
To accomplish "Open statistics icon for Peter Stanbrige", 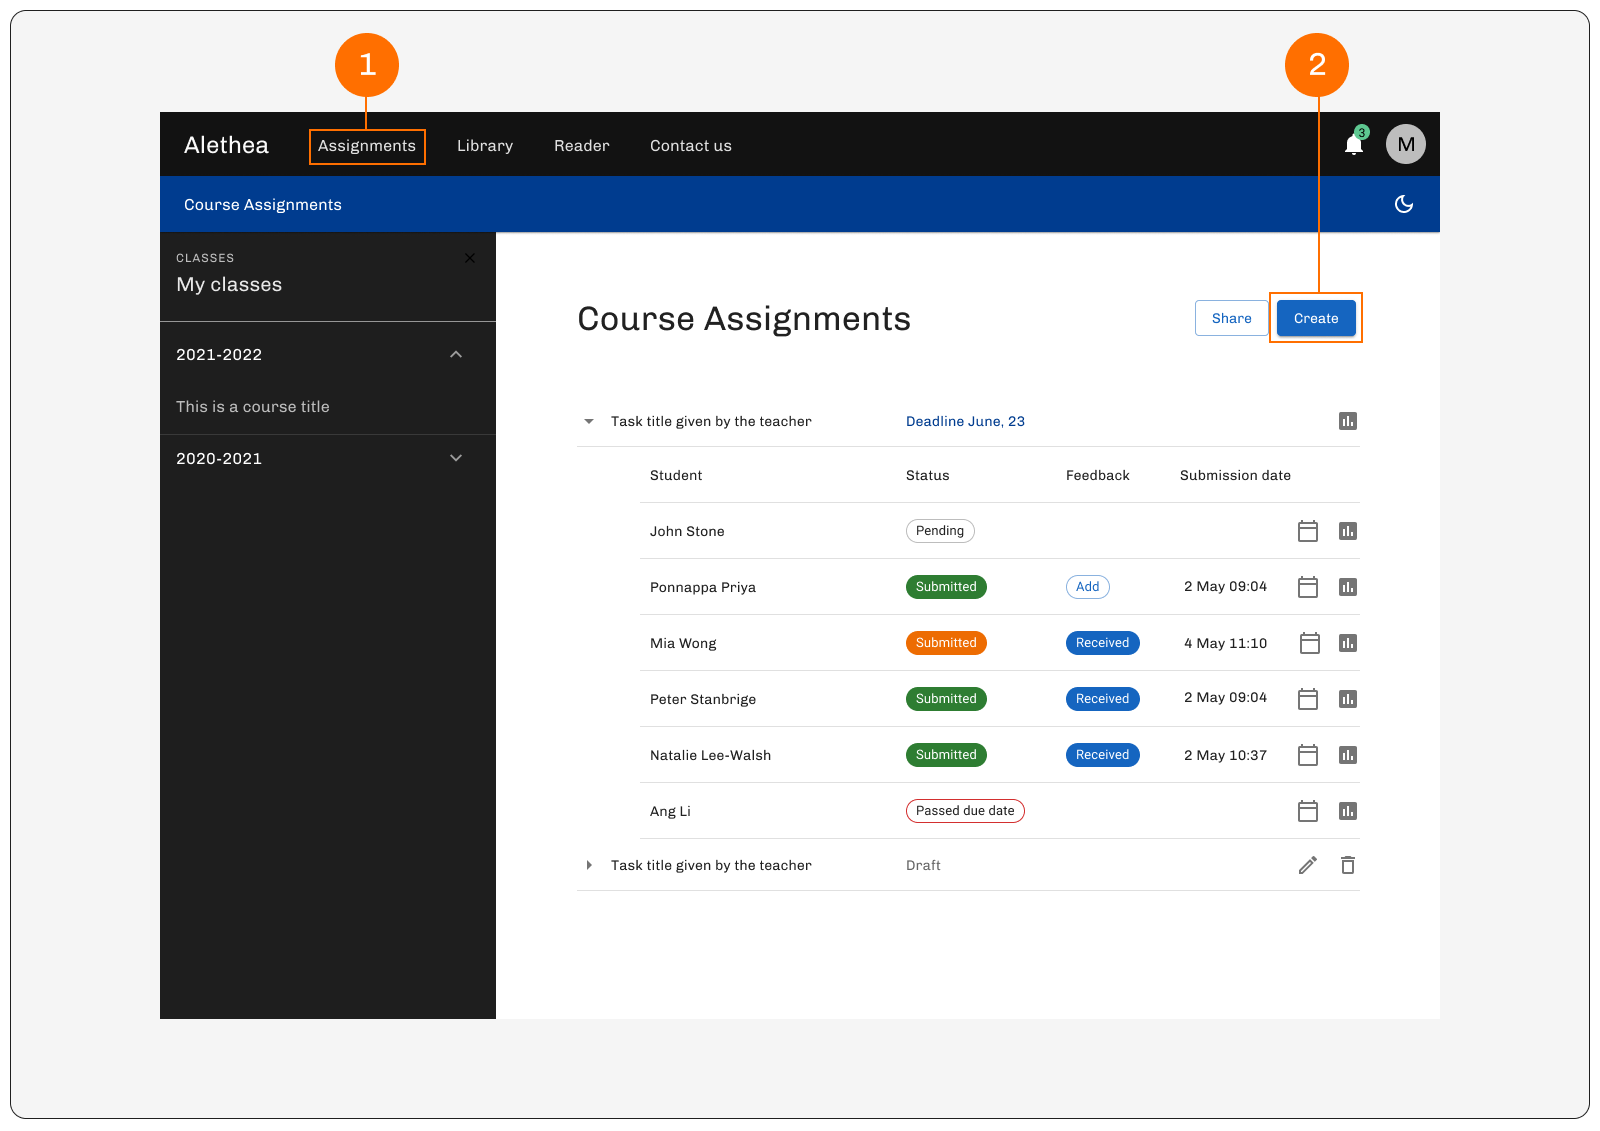I will point(1348,699).
